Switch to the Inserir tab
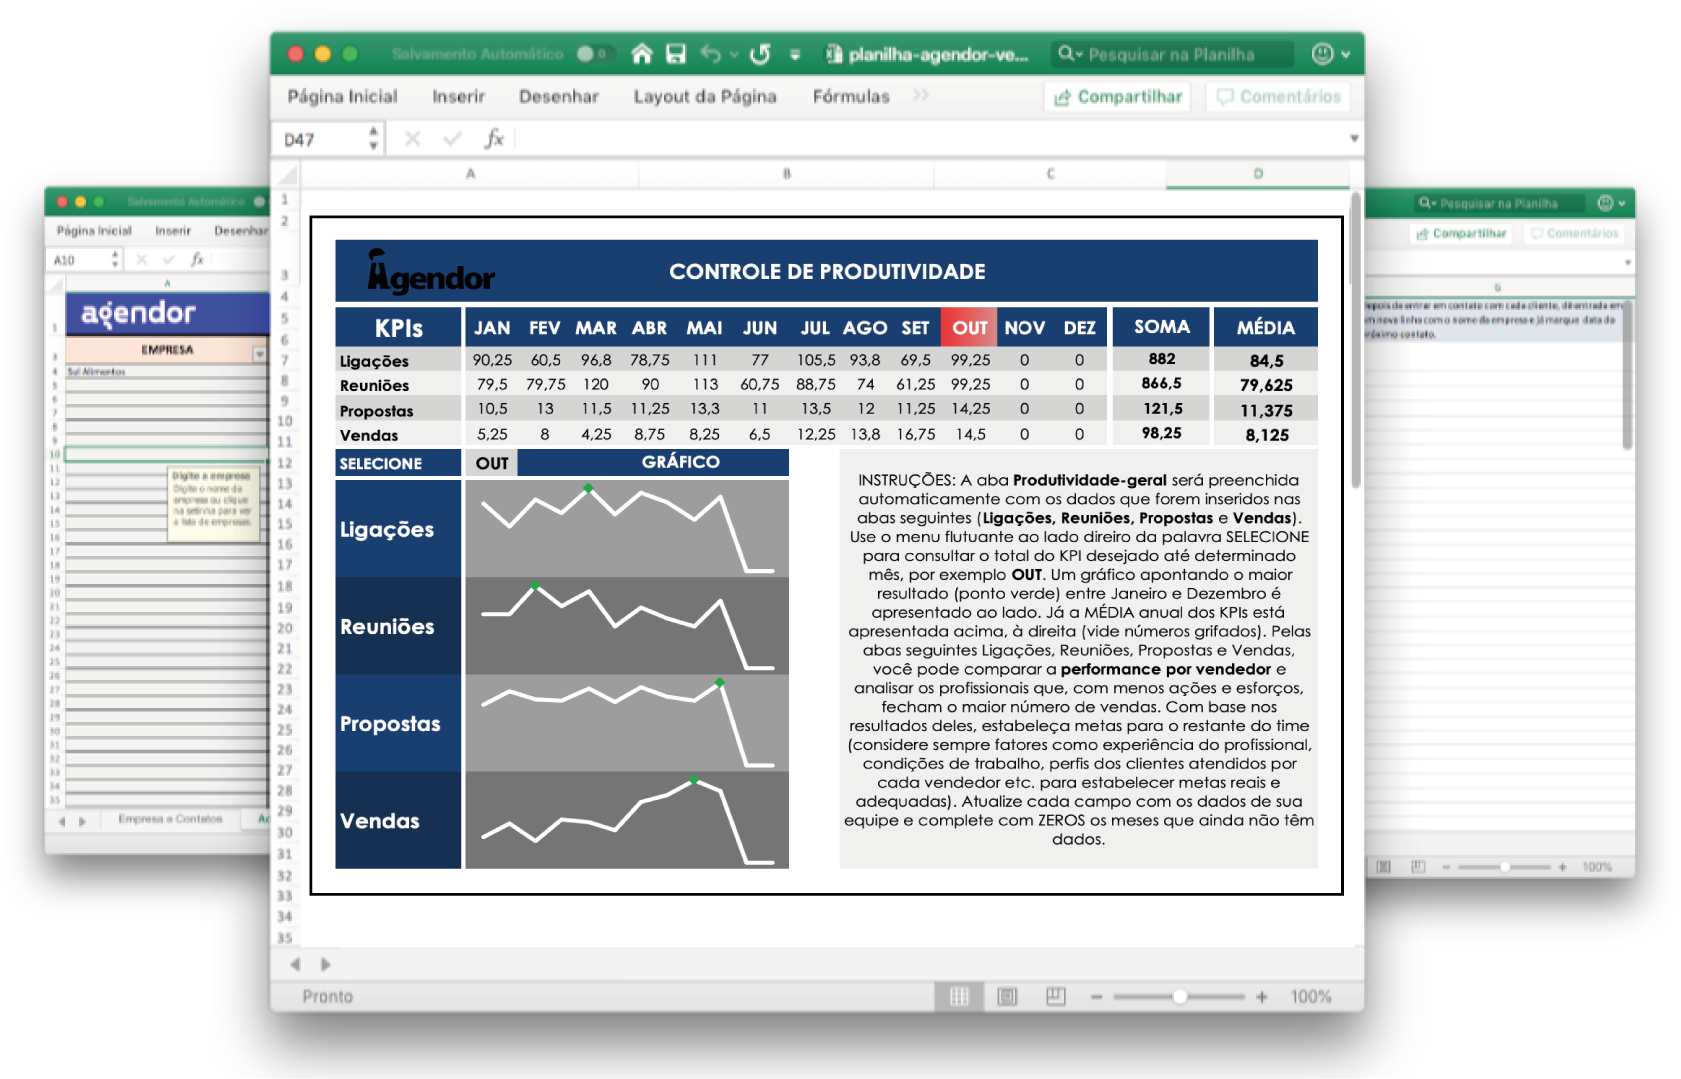 [458, 96]
